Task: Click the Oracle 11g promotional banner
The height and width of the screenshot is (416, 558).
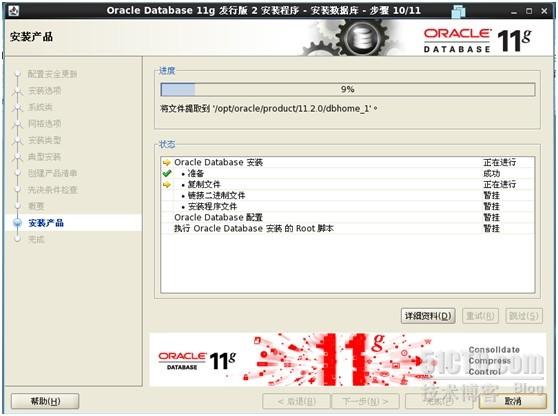Action: tap(347, 360)
